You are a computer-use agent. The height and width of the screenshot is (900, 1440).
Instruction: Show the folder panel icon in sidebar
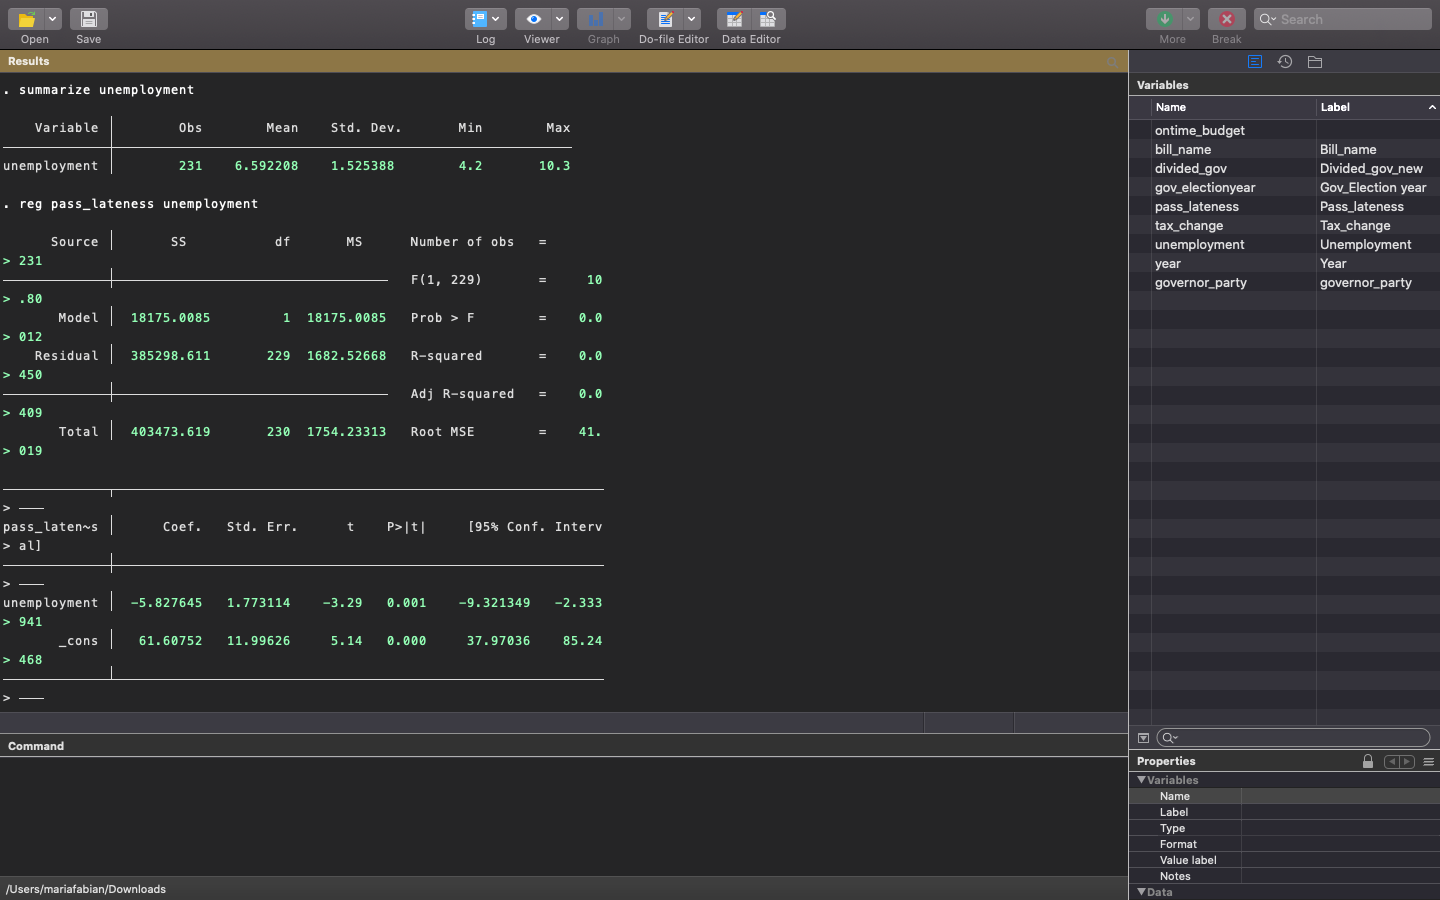(1315, 62)
